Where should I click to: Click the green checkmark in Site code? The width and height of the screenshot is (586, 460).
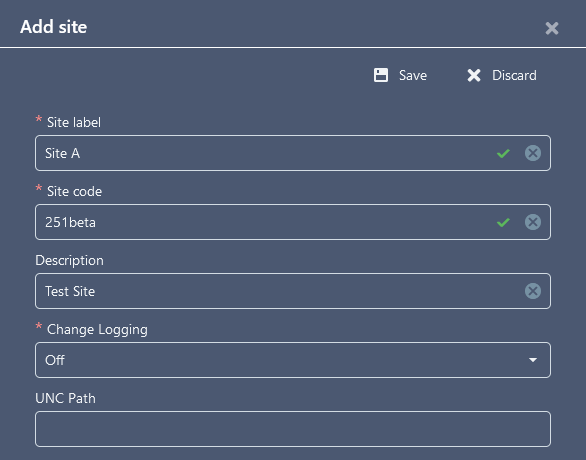coord(503,222)
